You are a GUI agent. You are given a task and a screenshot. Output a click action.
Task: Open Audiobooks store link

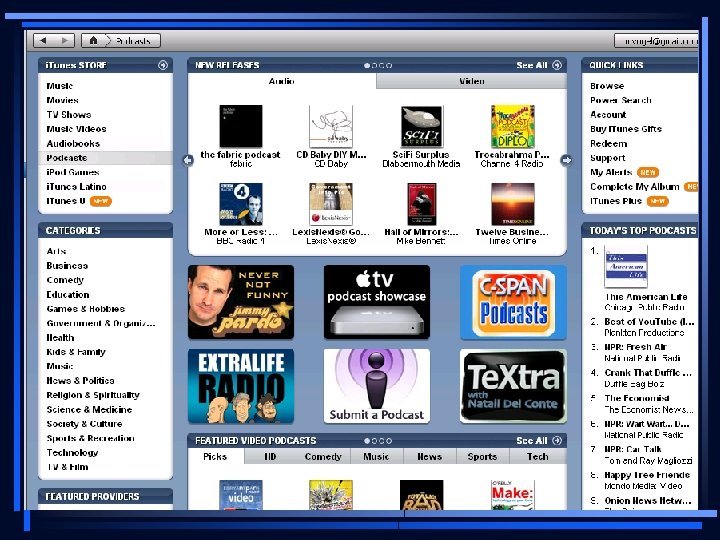click(x=73, y=144)
